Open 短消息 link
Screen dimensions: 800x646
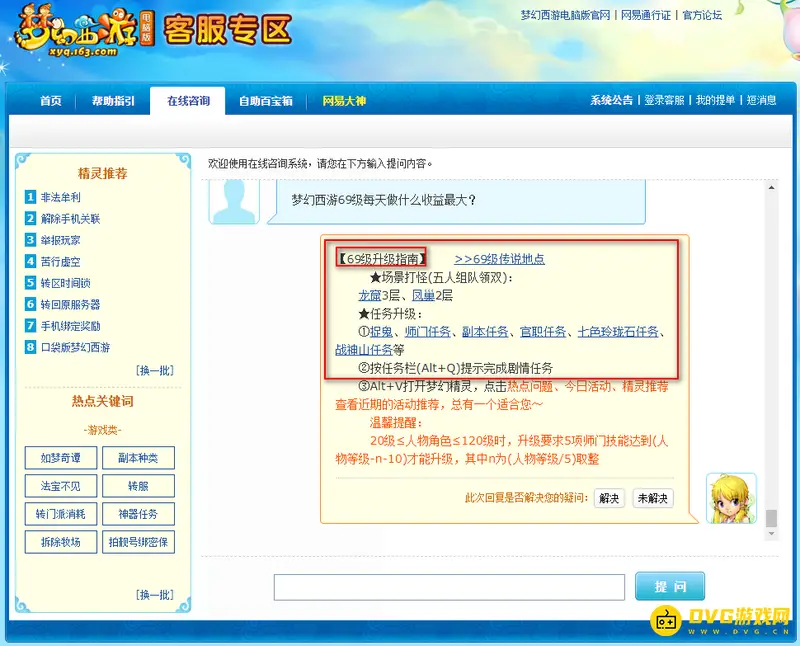click(761, 100)
